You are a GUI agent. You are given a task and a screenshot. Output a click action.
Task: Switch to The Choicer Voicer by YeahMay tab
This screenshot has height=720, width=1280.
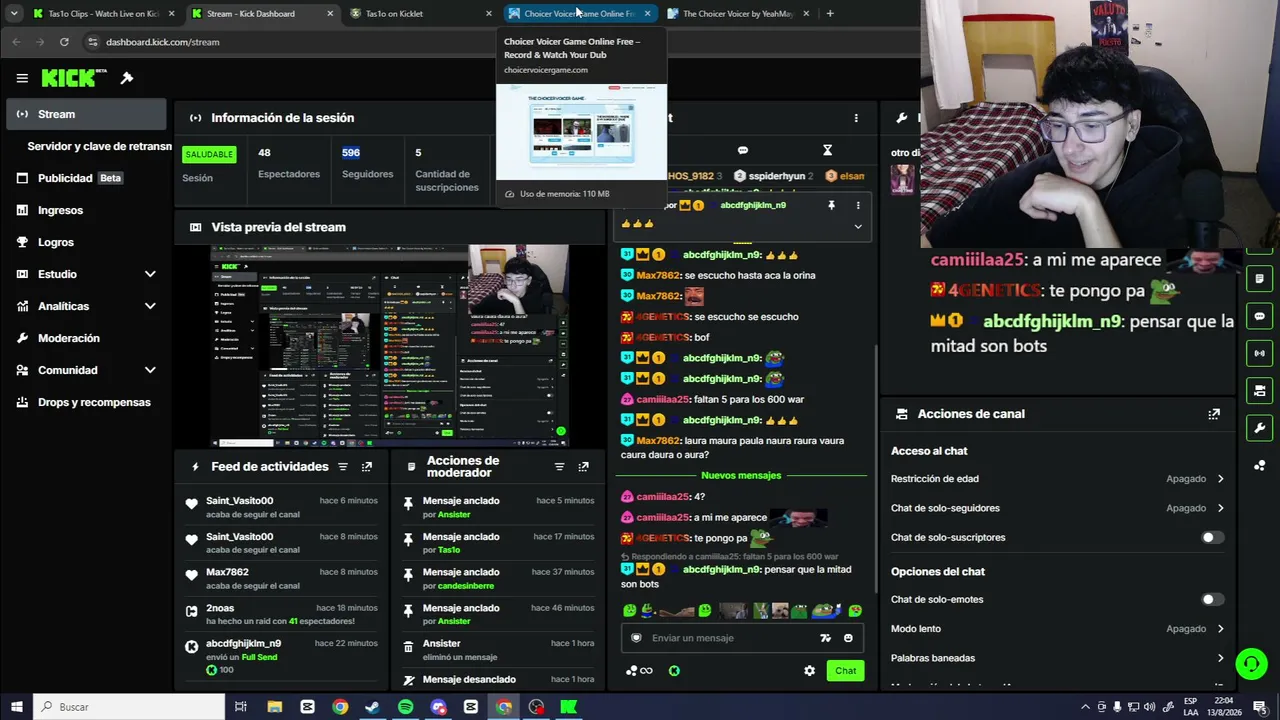[x=738, y=14]
